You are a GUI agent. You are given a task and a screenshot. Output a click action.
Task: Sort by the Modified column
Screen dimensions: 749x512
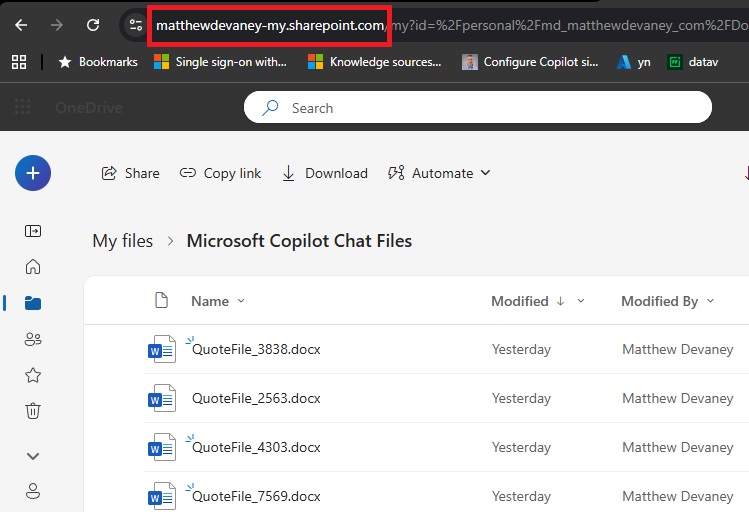[x=520, y=301]
